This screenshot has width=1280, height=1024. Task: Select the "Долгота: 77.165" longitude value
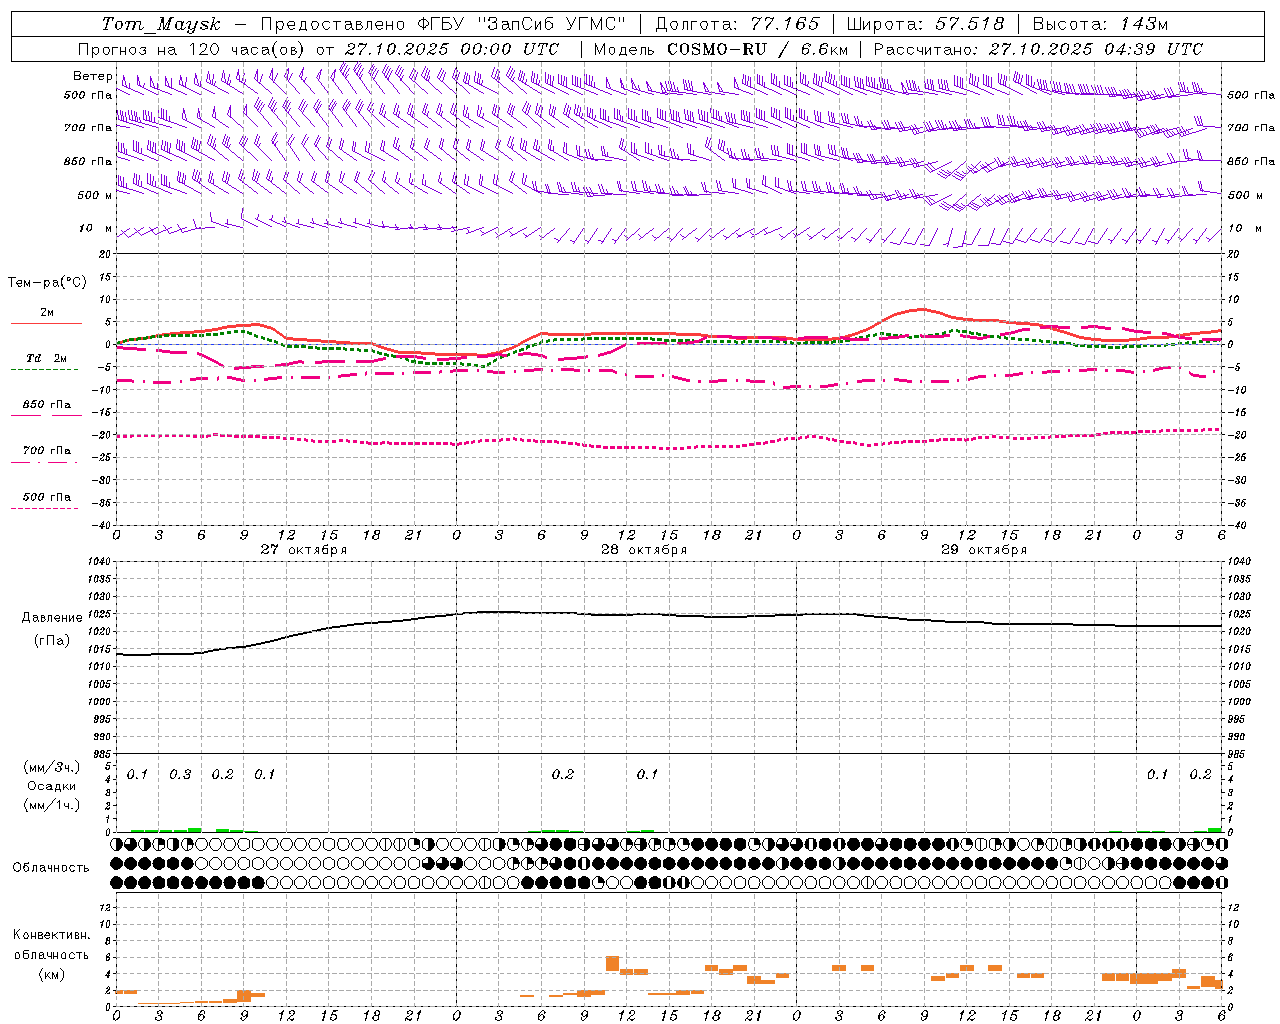click(x=737, y=24)
